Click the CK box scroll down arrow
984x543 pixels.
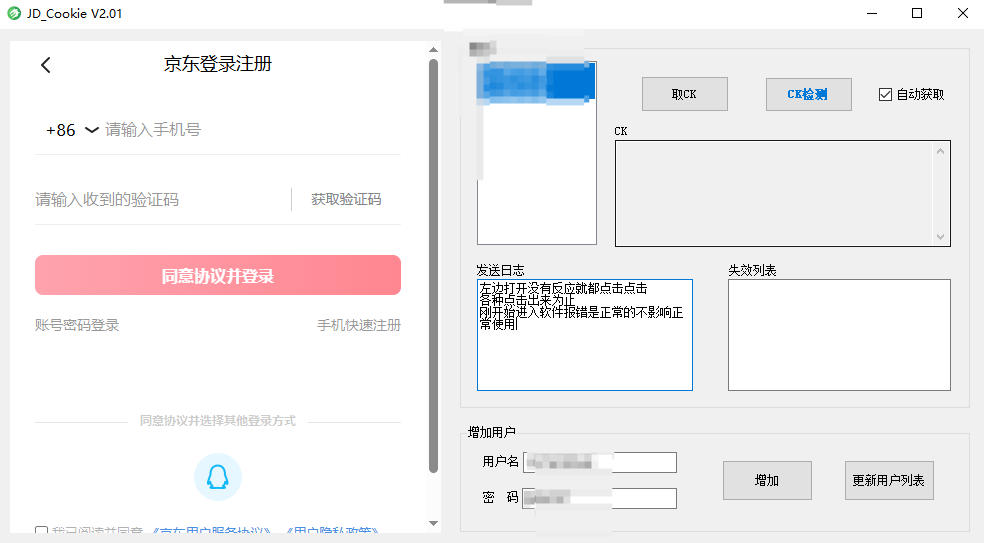click(940, 237)
